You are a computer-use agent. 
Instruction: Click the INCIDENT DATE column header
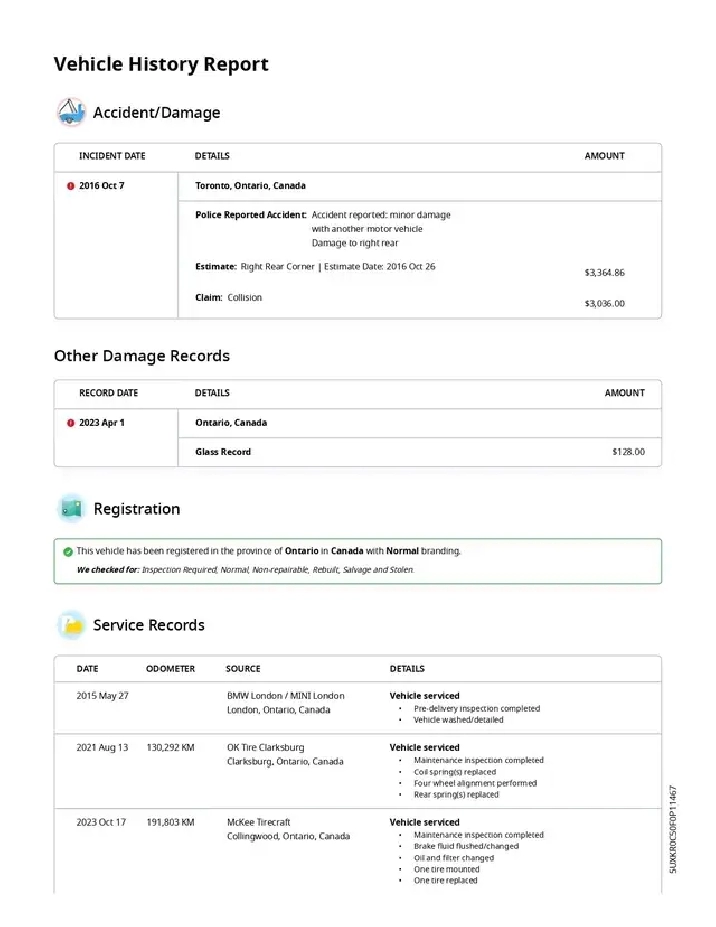(112, 156)
